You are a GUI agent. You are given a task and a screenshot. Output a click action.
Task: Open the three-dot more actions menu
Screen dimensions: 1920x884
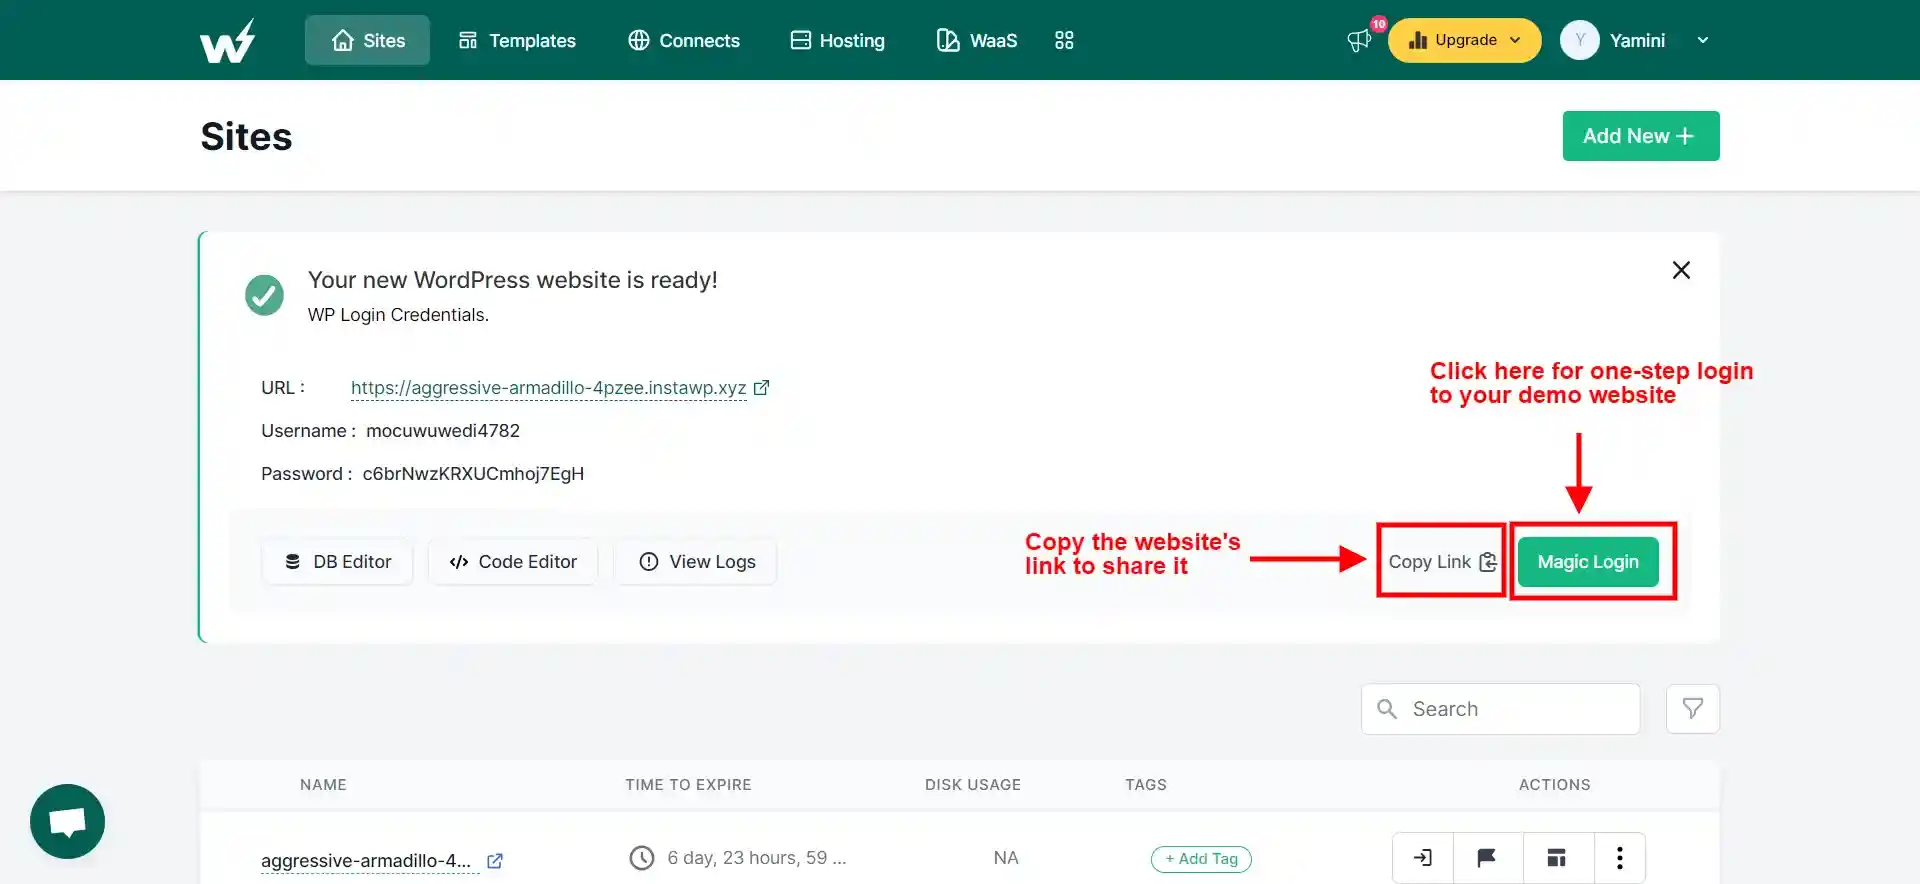tap(1620, 858)
